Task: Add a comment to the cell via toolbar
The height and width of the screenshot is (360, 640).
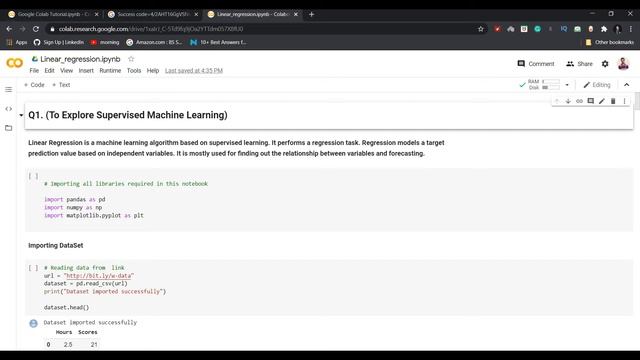Action: (591, 101)
